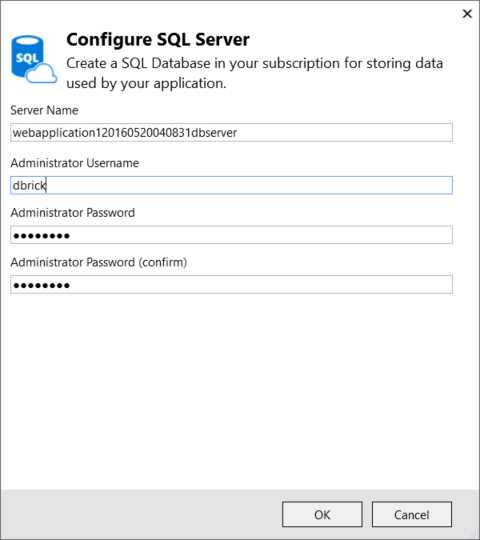Click the Server Name label

[44, 110]
